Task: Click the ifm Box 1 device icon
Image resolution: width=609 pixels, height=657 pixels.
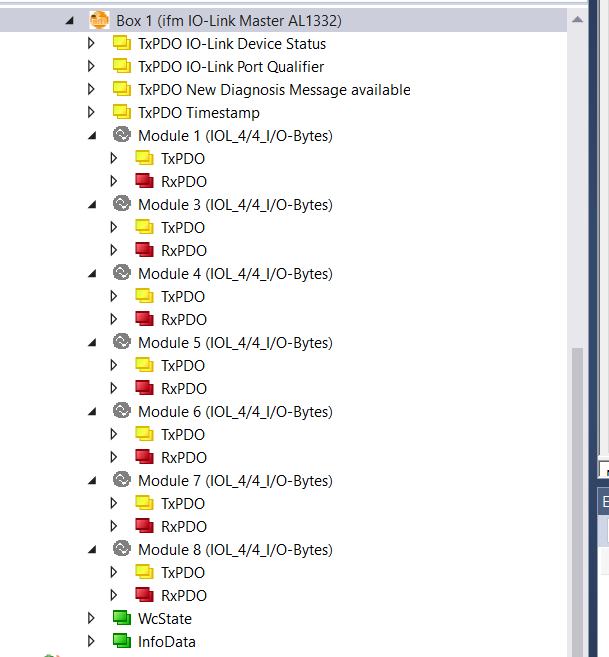Action: [x=99, y=20]
